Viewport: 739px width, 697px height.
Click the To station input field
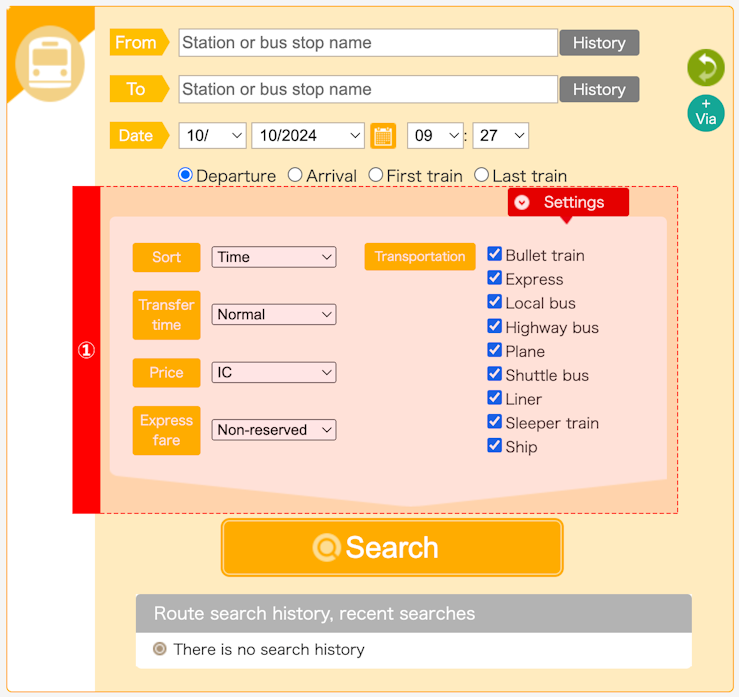point(368,90)
